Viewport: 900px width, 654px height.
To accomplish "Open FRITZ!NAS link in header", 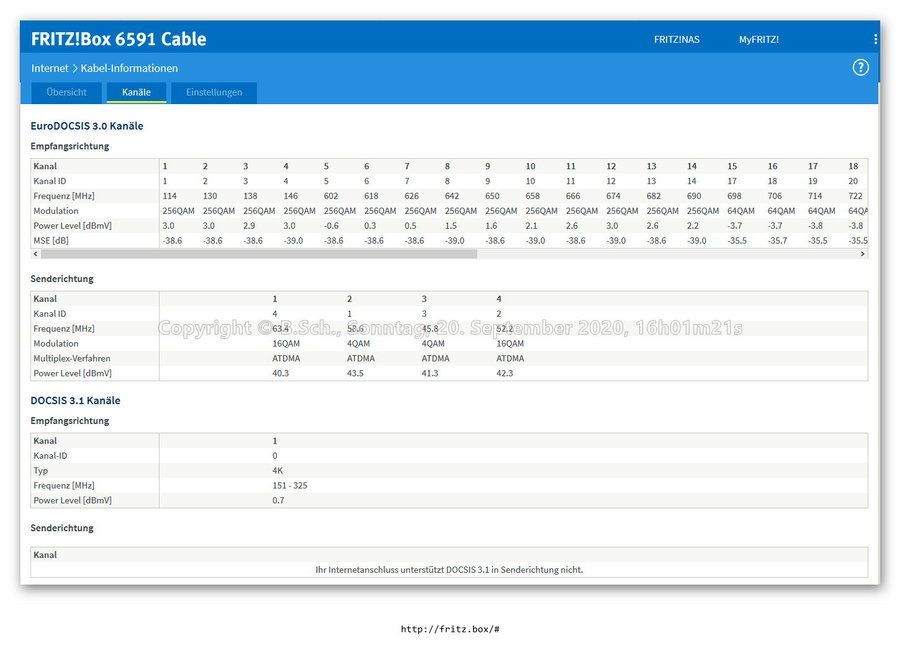I will [x=677, y=40].
